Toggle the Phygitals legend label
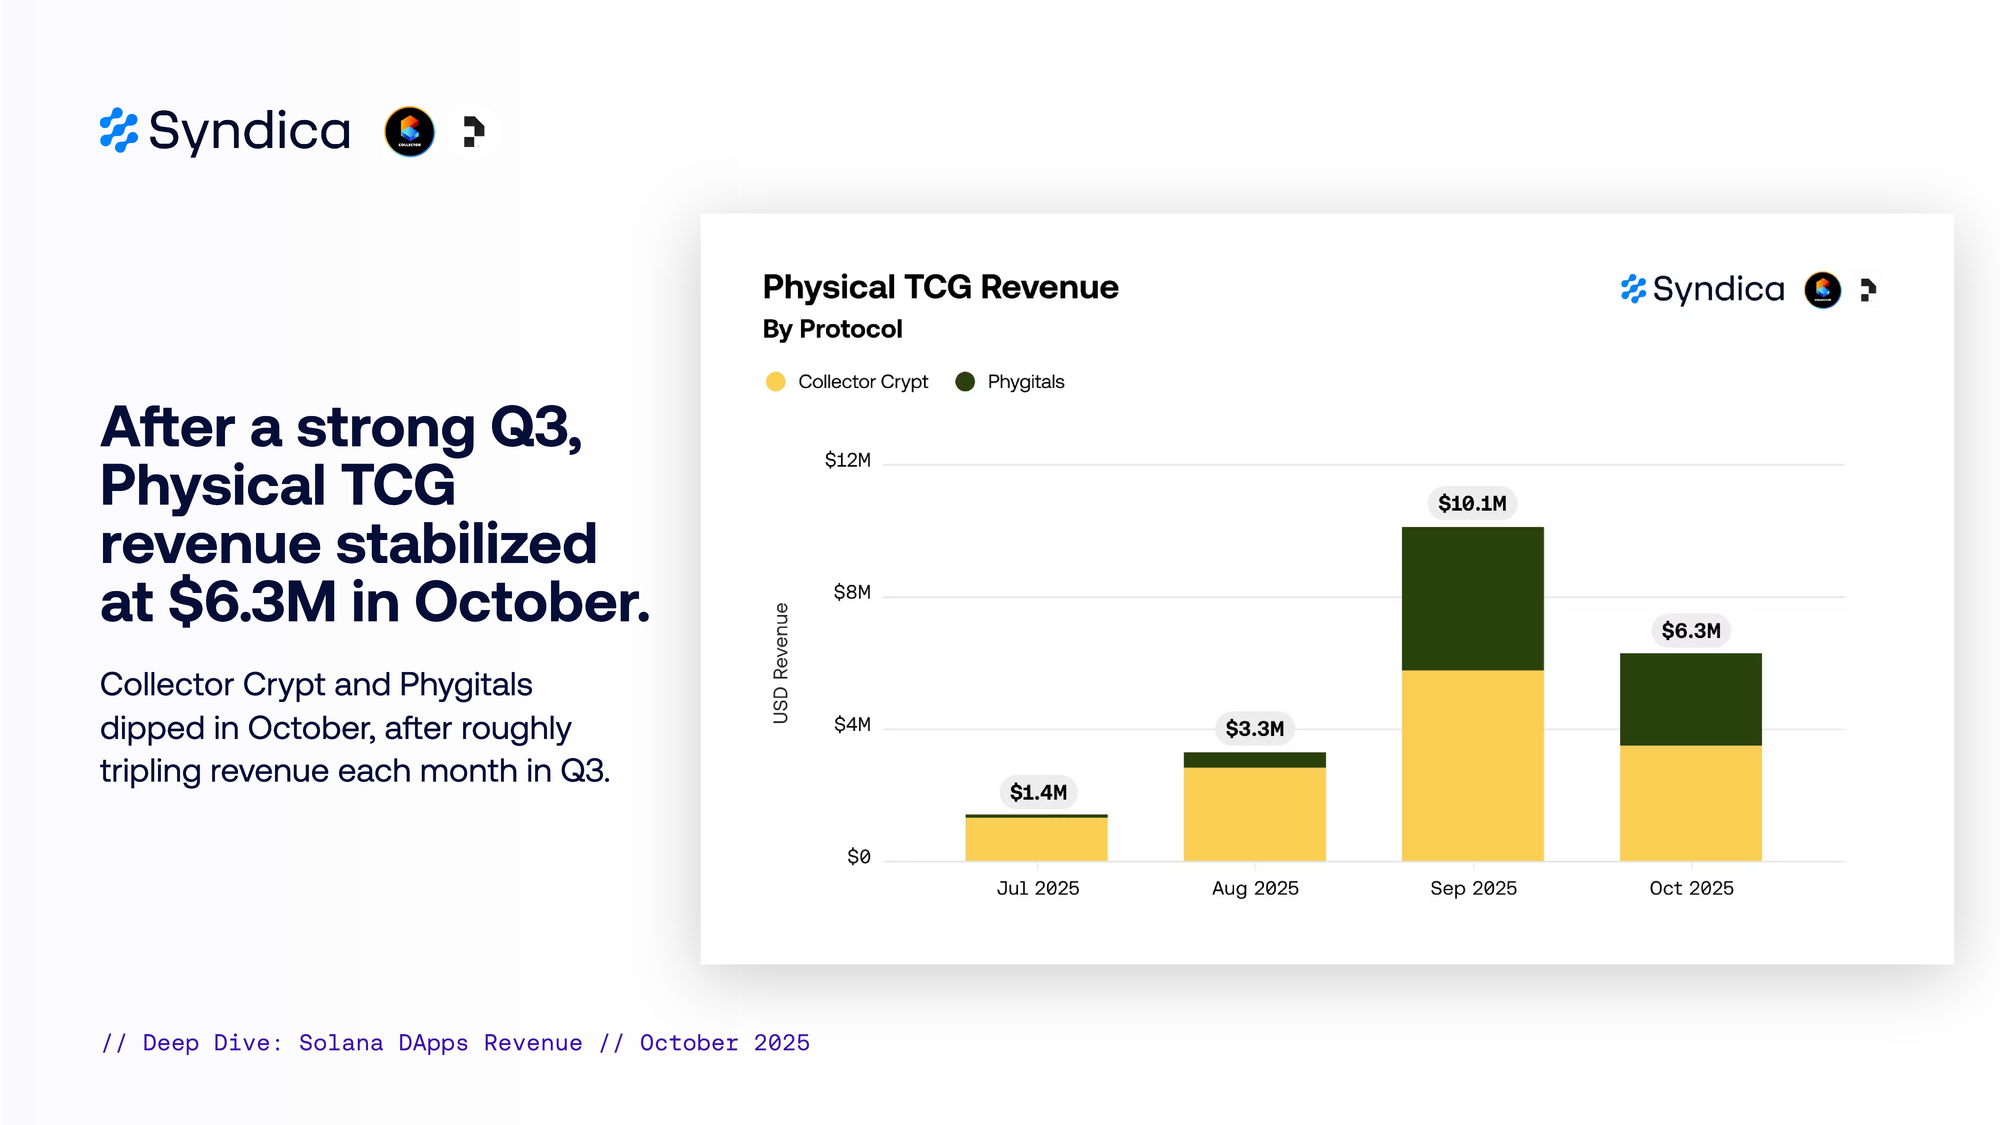The width and height of the screenshot is (2000, 1125). pyautogui.click(x=1026, y=382)
